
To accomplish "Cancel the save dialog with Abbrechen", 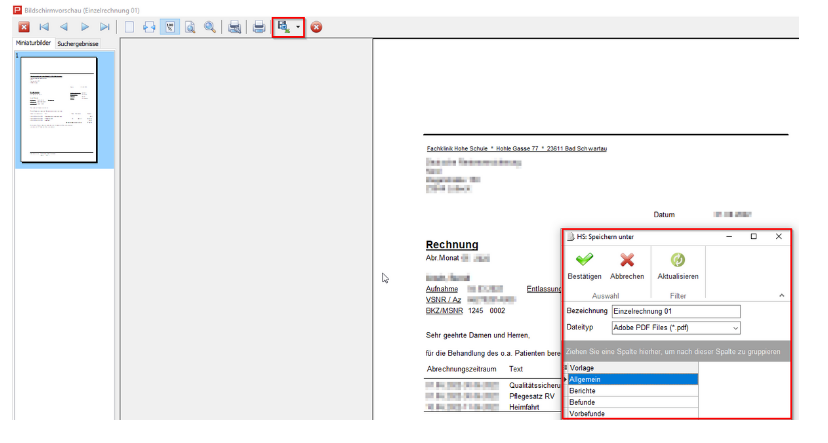I will point(627,265).
